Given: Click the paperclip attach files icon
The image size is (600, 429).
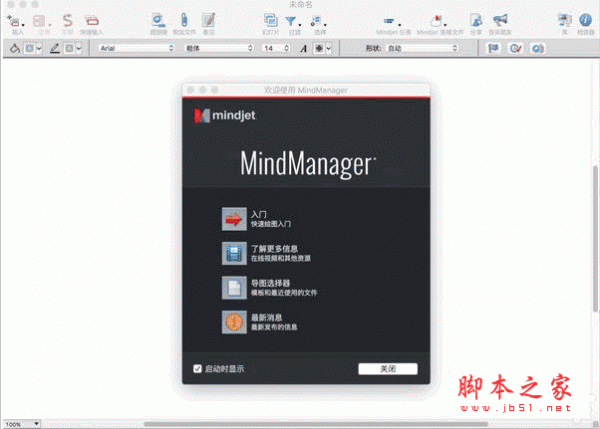Looking at the screenshot, I should tap(184, 20).
